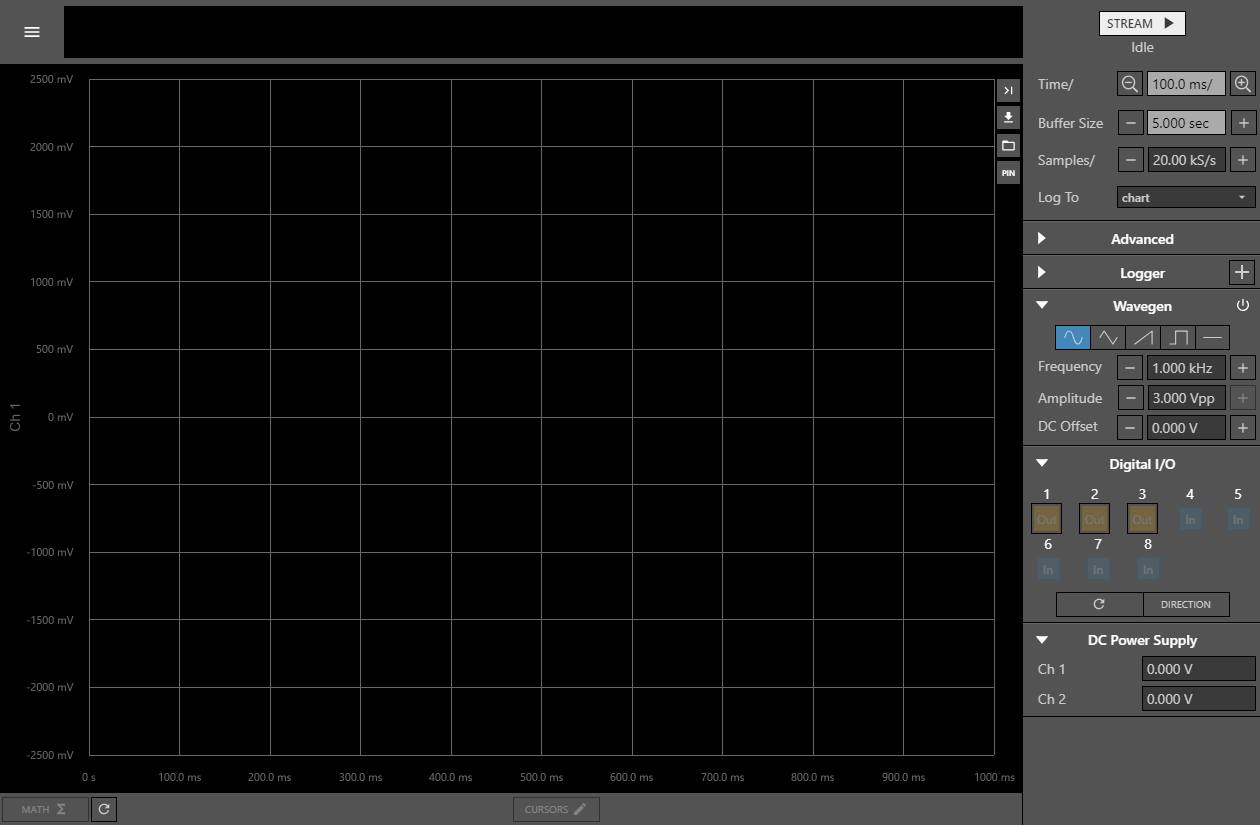Decrease the Buffer Size
The image size is (1260, 825).
coord(1130,123)
